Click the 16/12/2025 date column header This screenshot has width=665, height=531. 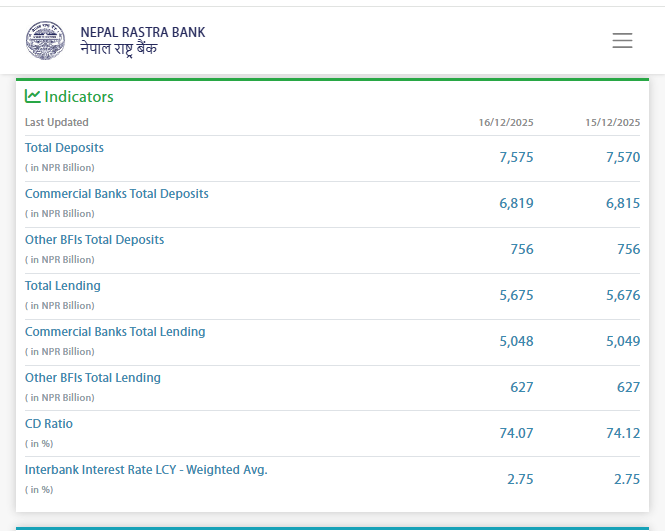505,123
